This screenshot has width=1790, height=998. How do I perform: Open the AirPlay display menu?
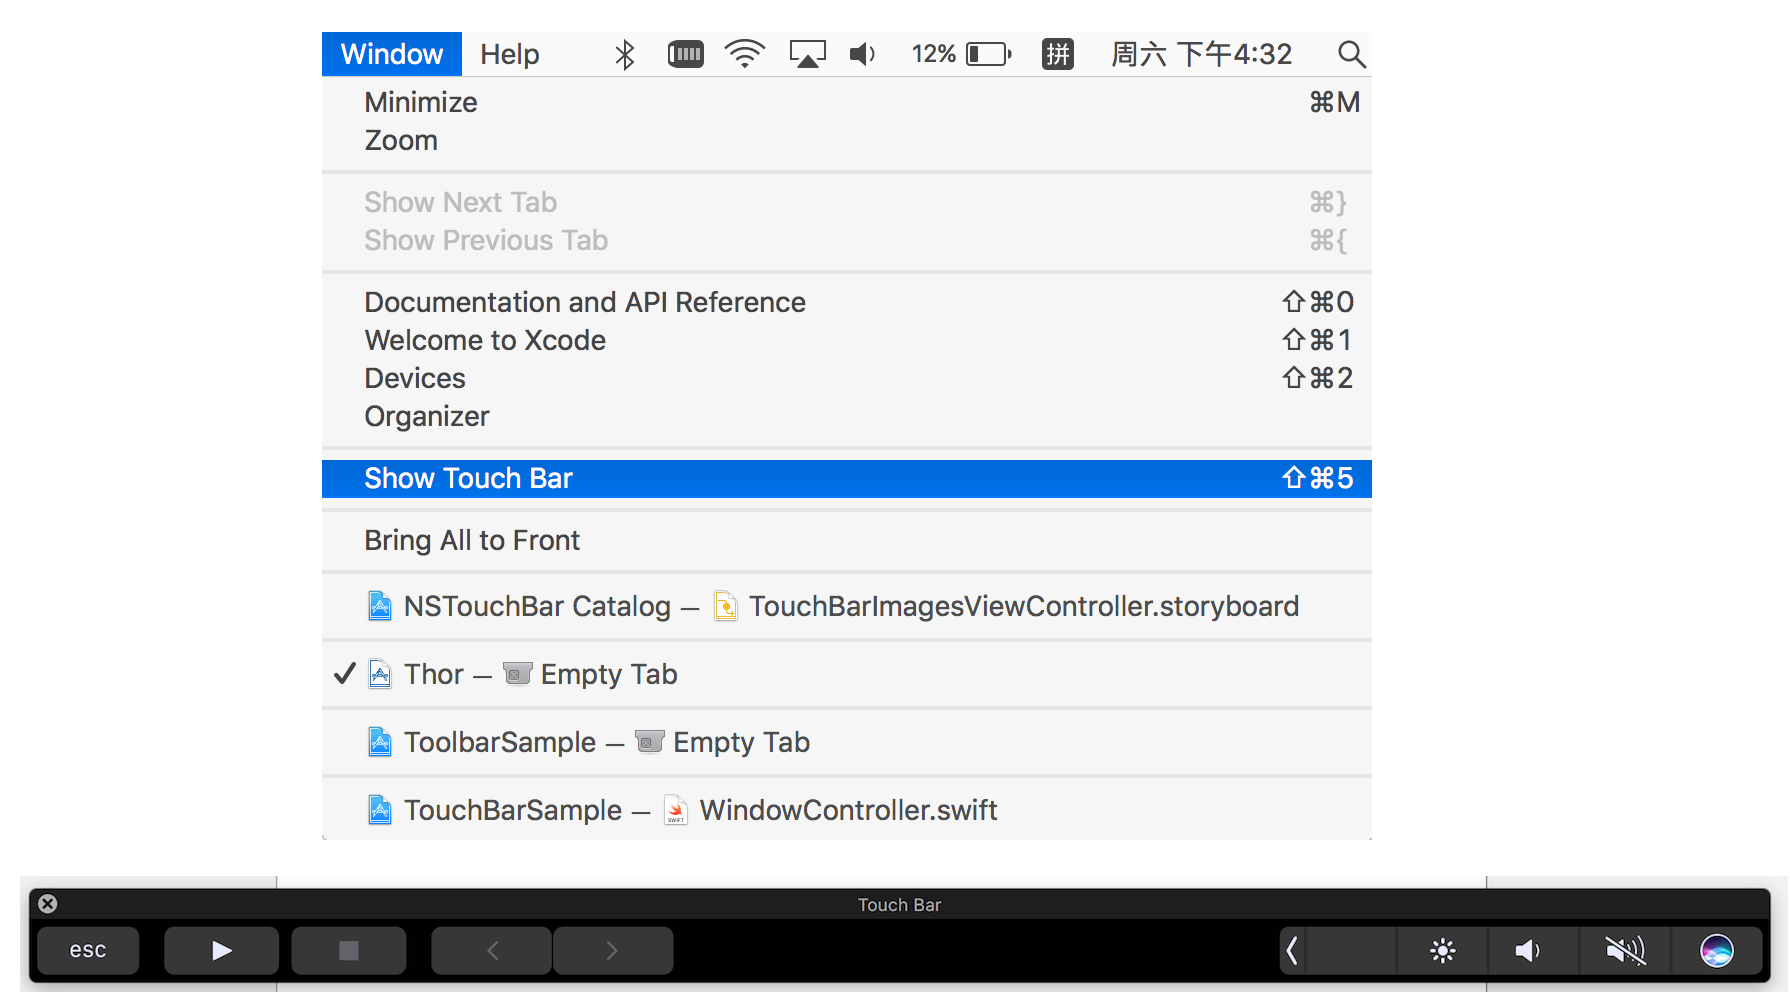tap(807, 54)
